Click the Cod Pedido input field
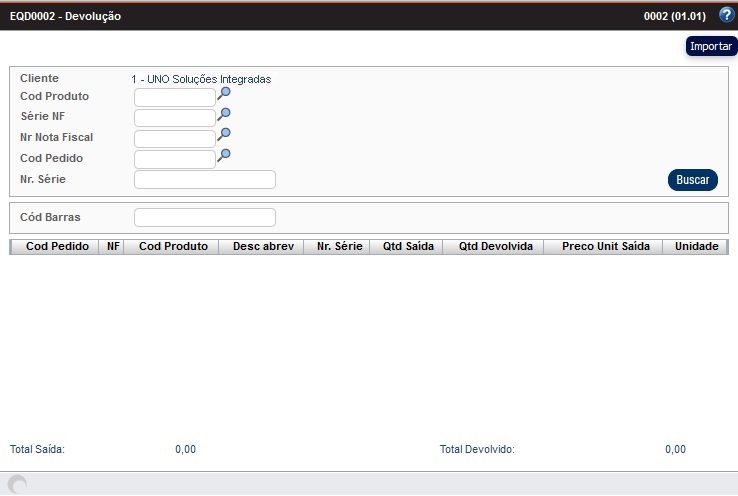 pyautogui.click(x=175, y=159)
